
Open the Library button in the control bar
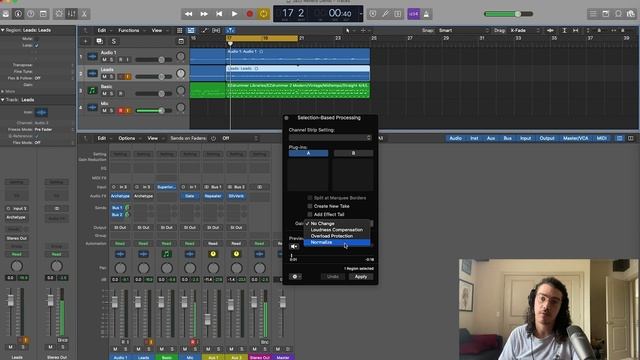(x=6, y=14)
